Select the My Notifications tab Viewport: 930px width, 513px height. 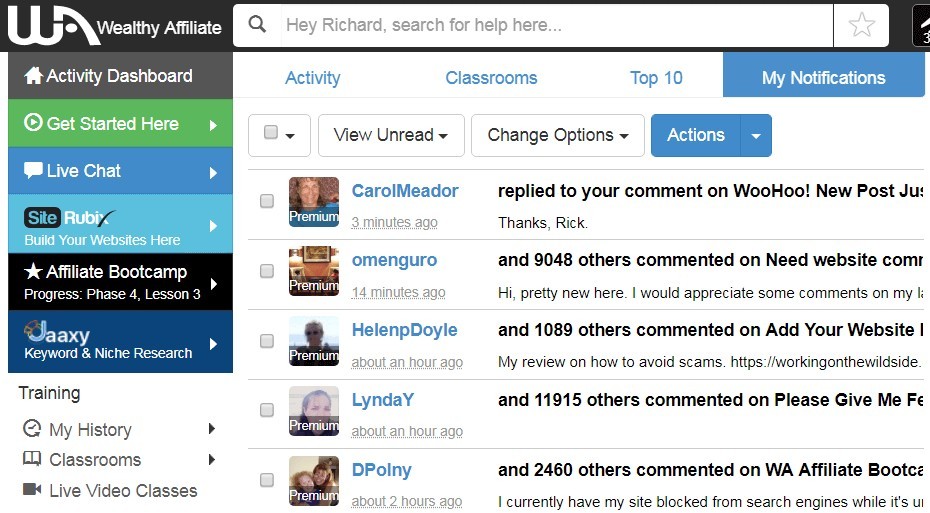click(823, 75)
